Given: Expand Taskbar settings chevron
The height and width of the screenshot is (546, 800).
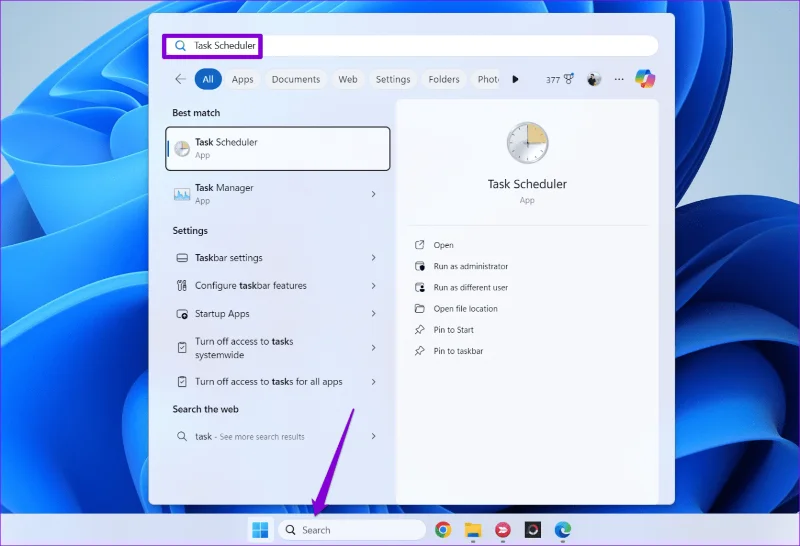Looking at the screenshot, I should click(373, 258).
